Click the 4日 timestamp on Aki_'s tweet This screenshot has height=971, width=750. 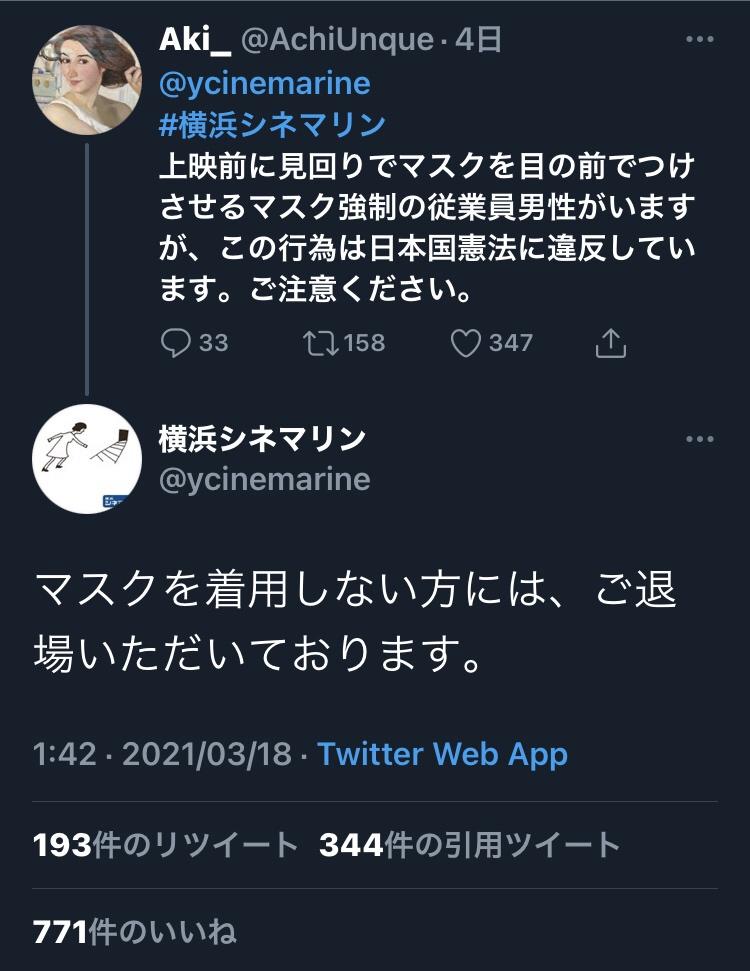coord(478,40)
